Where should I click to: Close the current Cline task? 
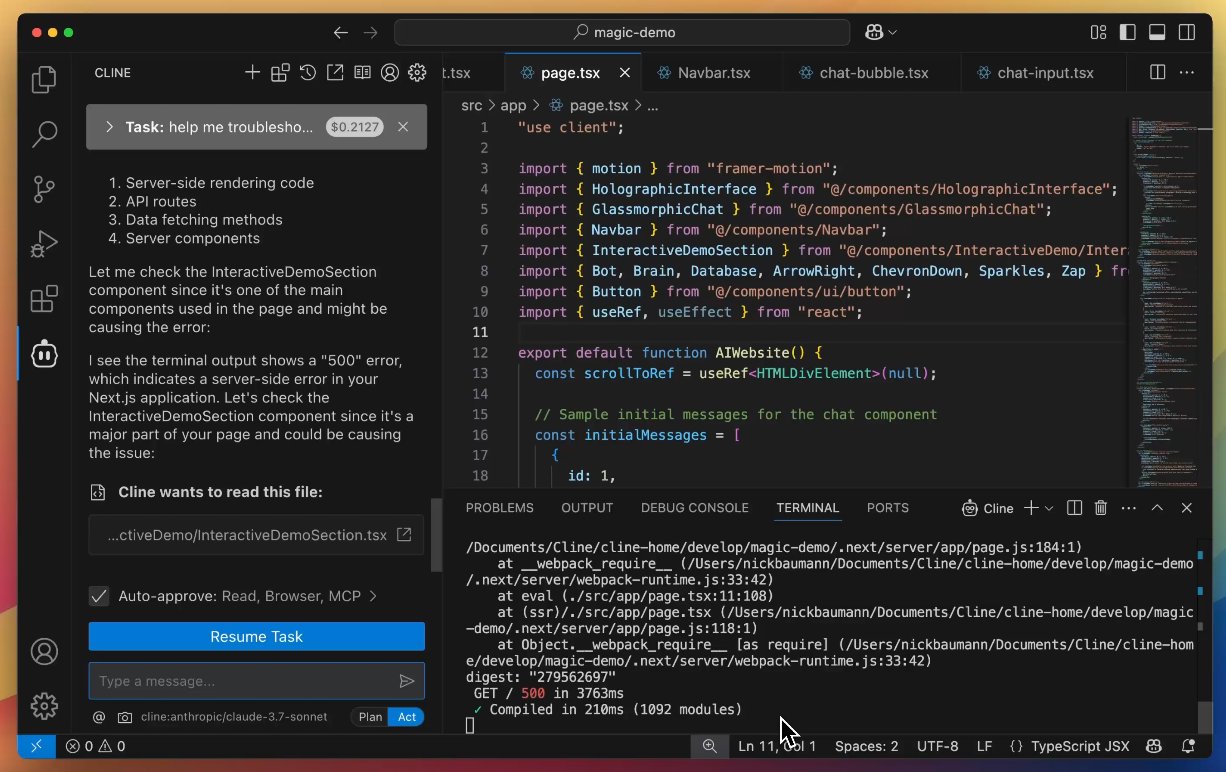pyautogui.click(x=403, y=127)
